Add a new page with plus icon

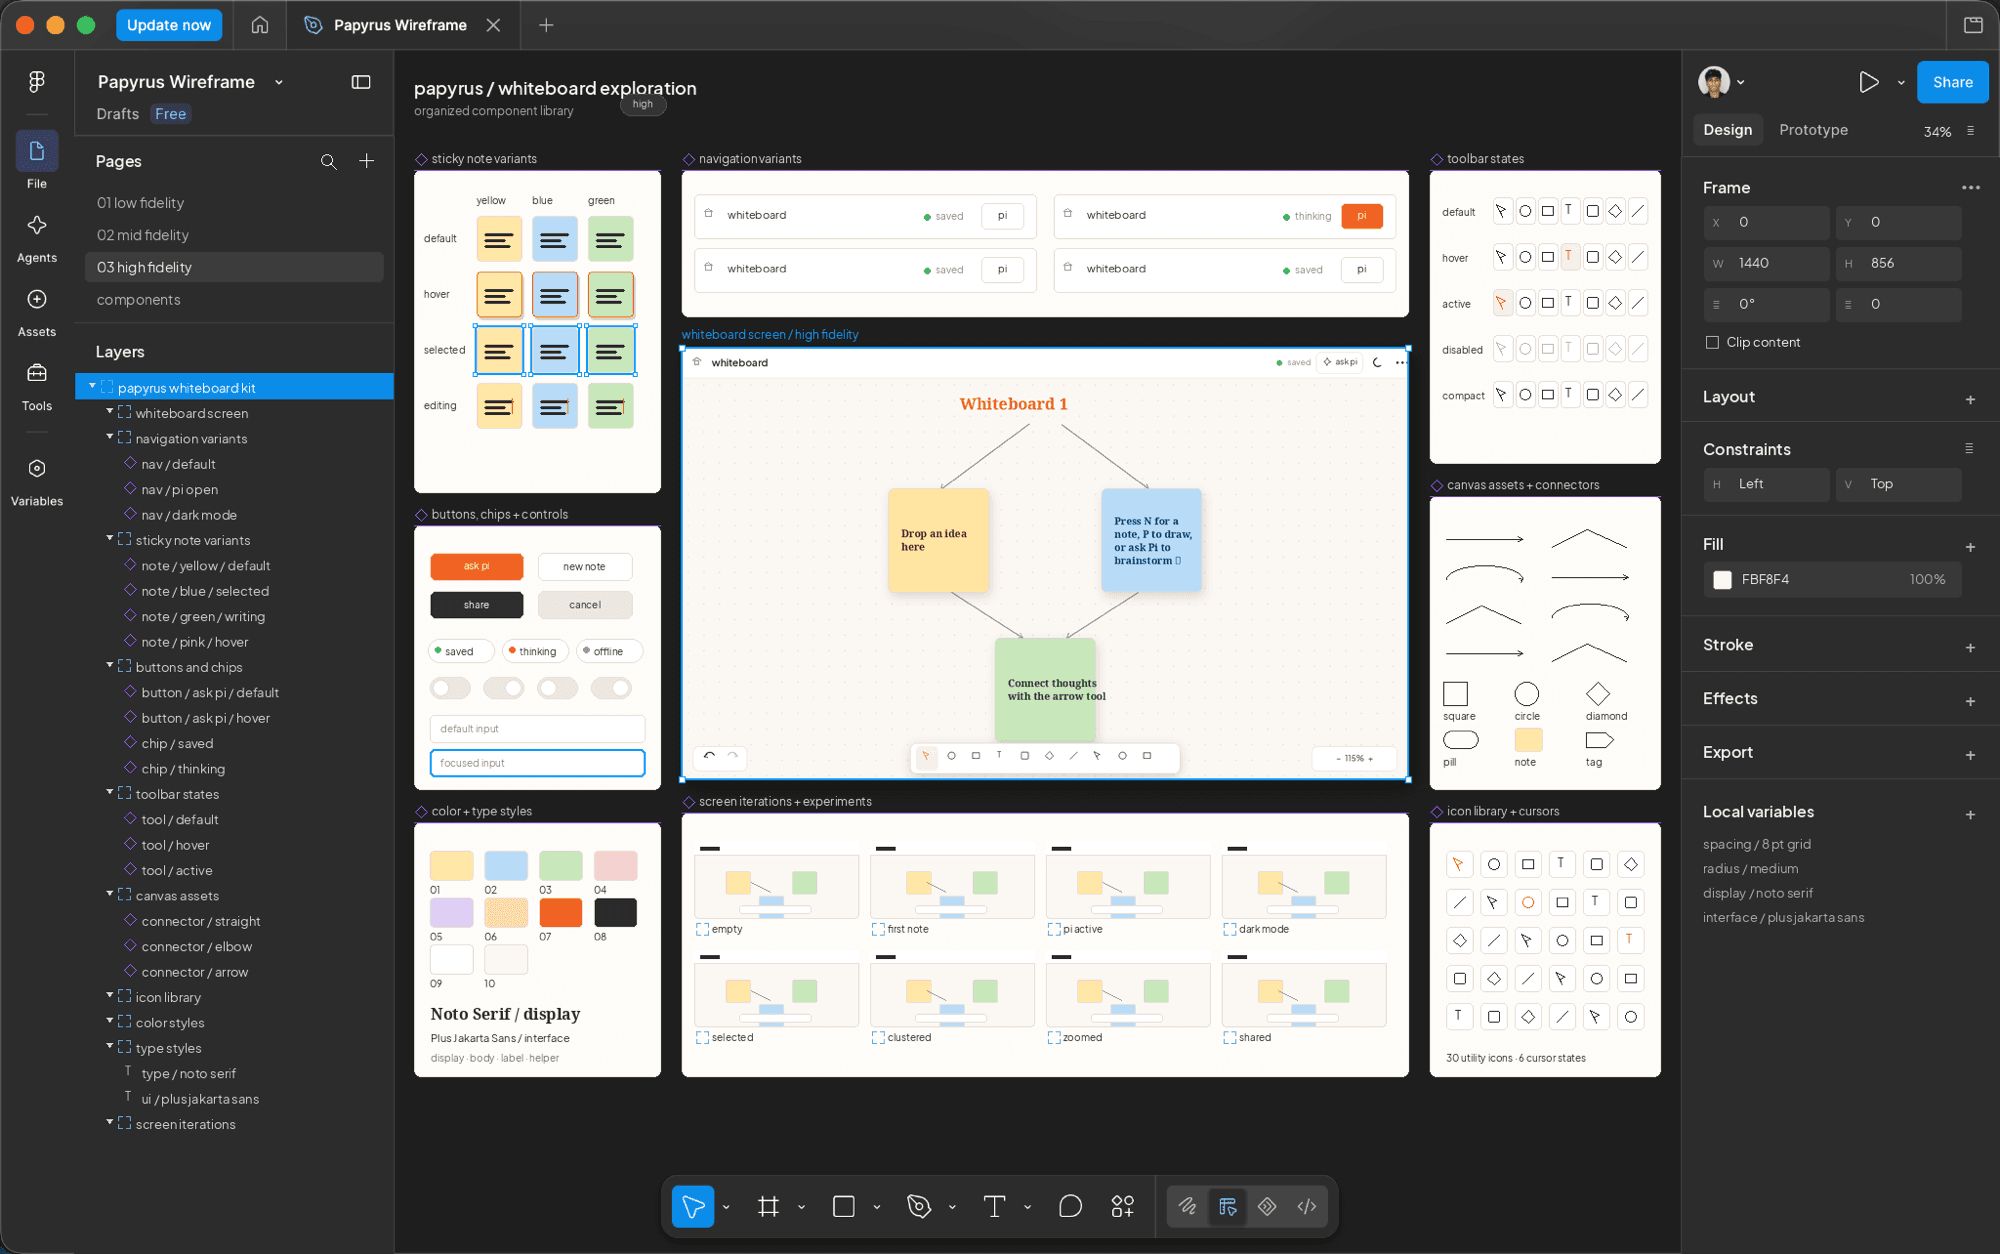(367, 161)
